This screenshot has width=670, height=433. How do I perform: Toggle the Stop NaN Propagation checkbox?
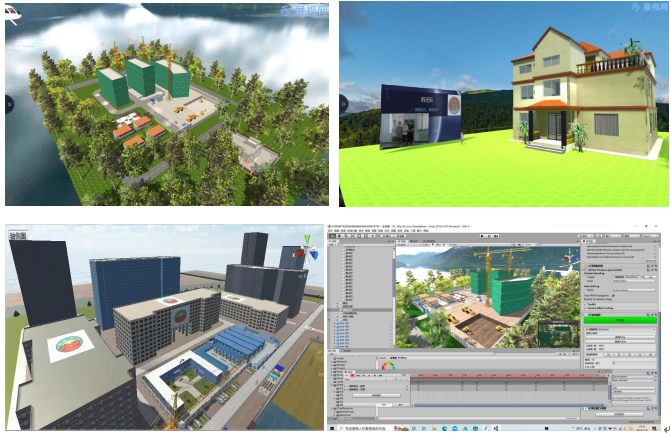[612, 294]
